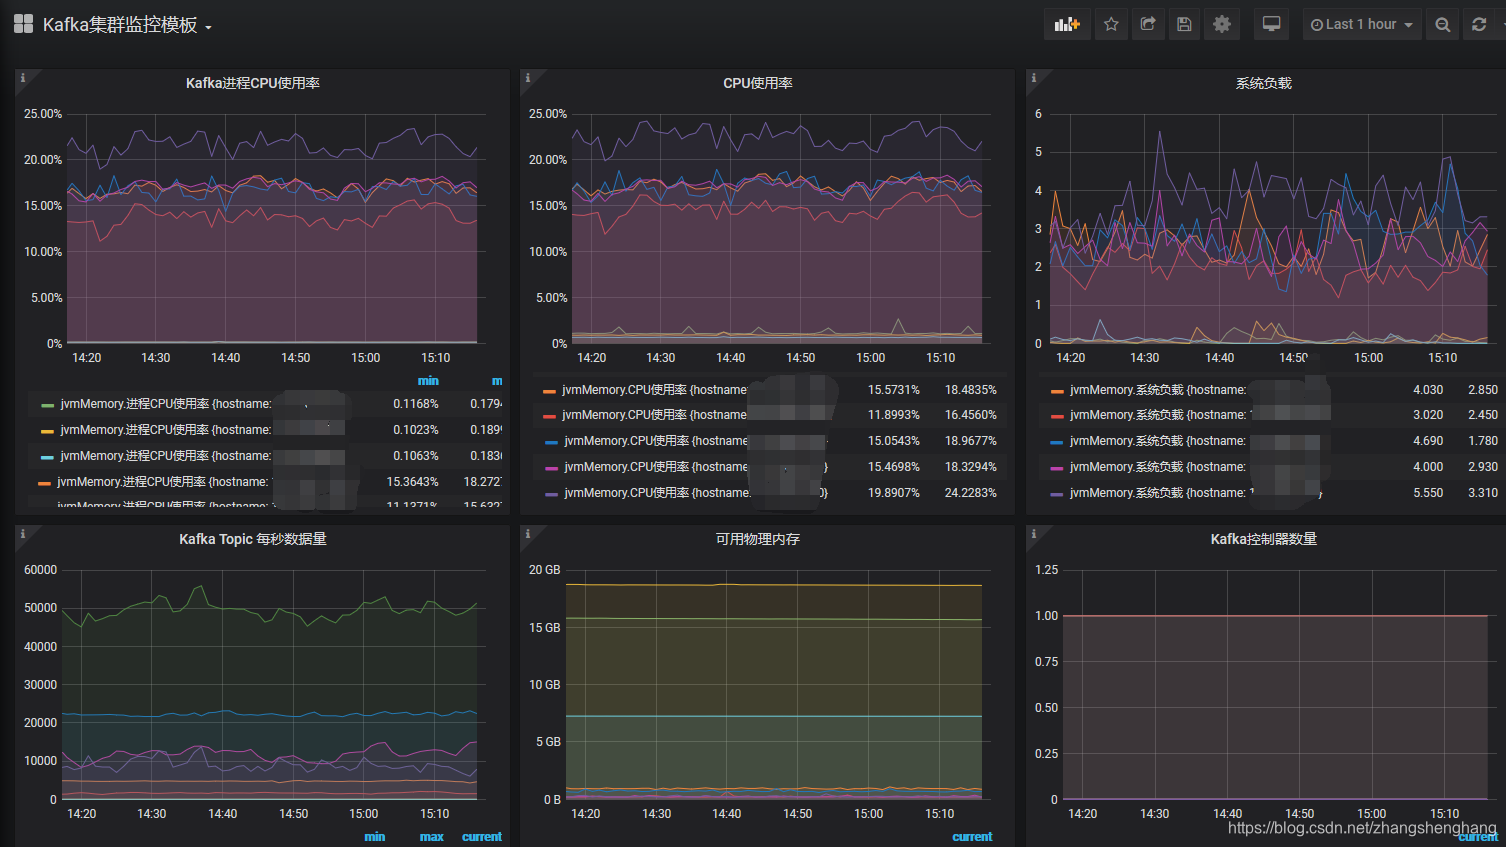Click the 3.310 value in 系统负载 legend
Viewport: 1506px width, 847px height.
tap(1483, 493)
